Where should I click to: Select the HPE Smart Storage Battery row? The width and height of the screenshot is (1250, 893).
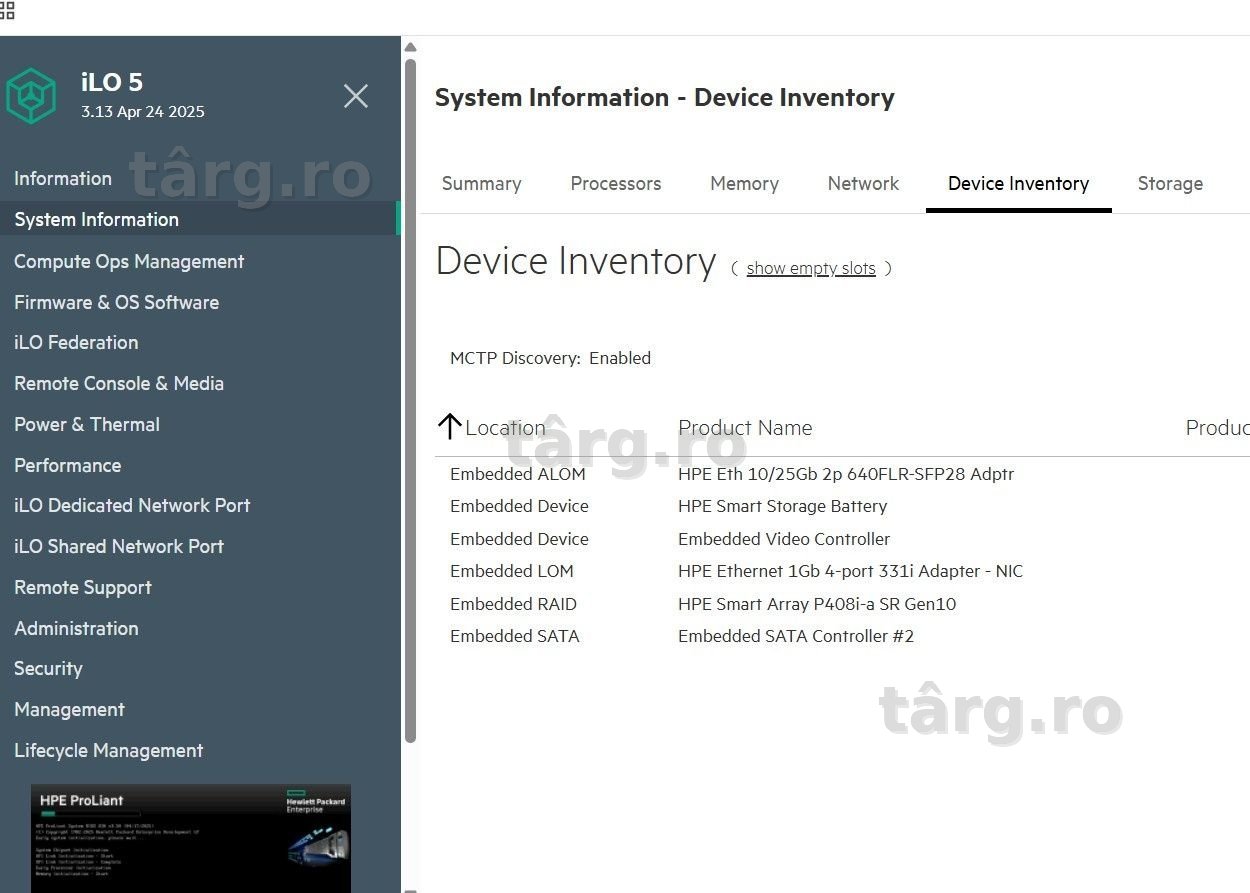782,506
